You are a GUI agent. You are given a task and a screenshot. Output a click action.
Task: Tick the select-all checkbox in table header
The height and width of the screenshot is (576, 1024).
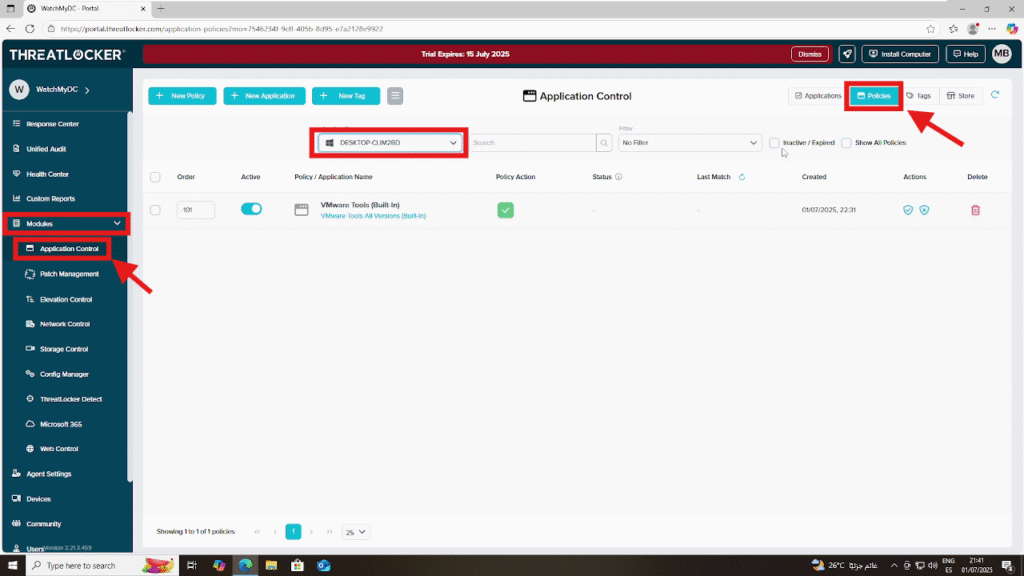(155, 177)
